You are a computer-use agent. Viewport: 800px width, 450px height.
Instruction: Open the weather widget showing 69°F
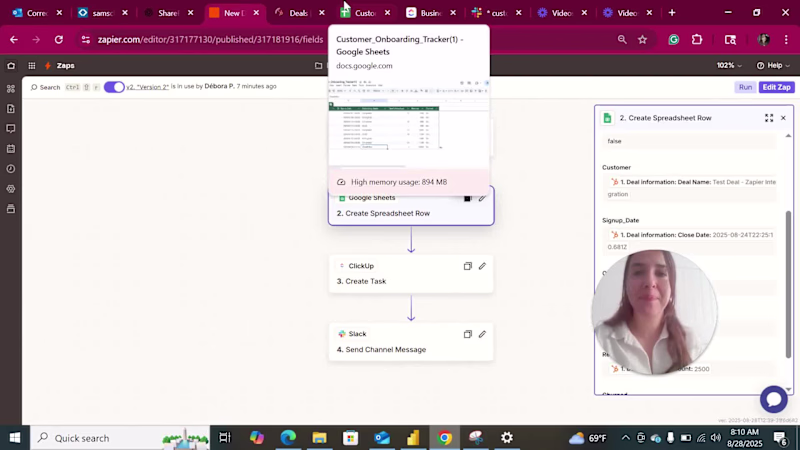pos(587,438)
